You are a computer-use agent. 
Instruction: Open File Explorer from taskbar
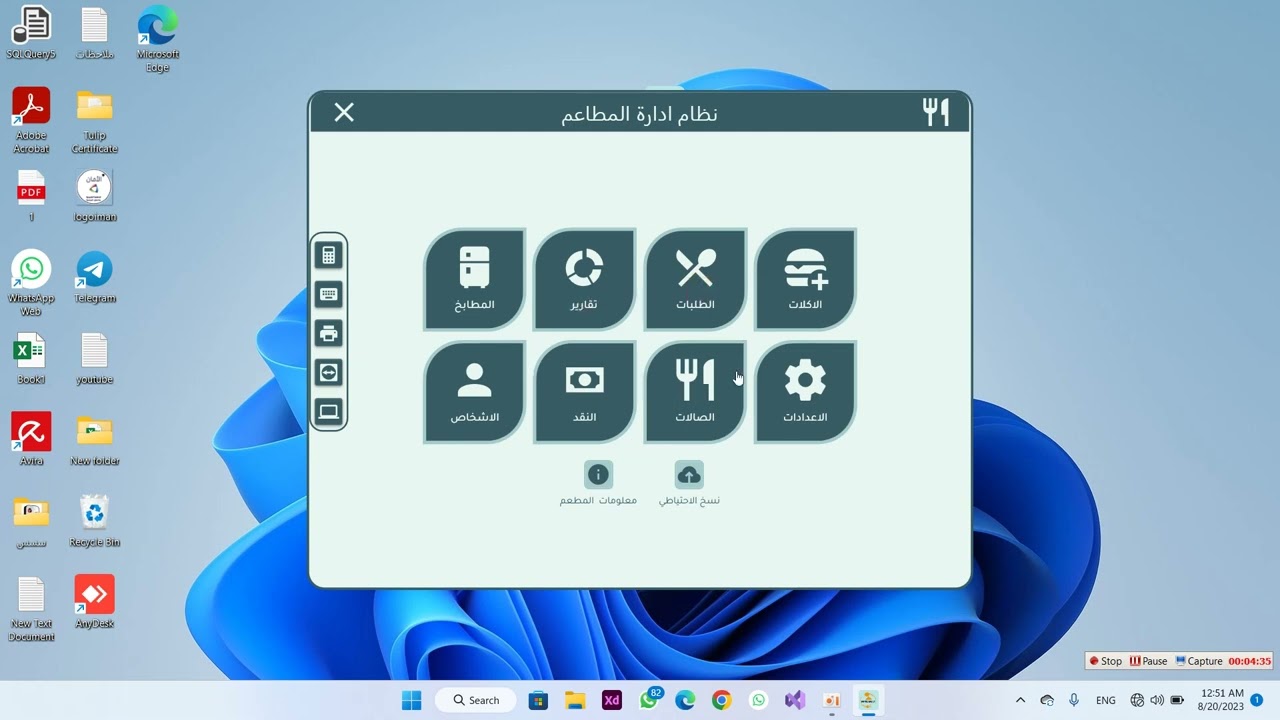[x=575, y=700]
